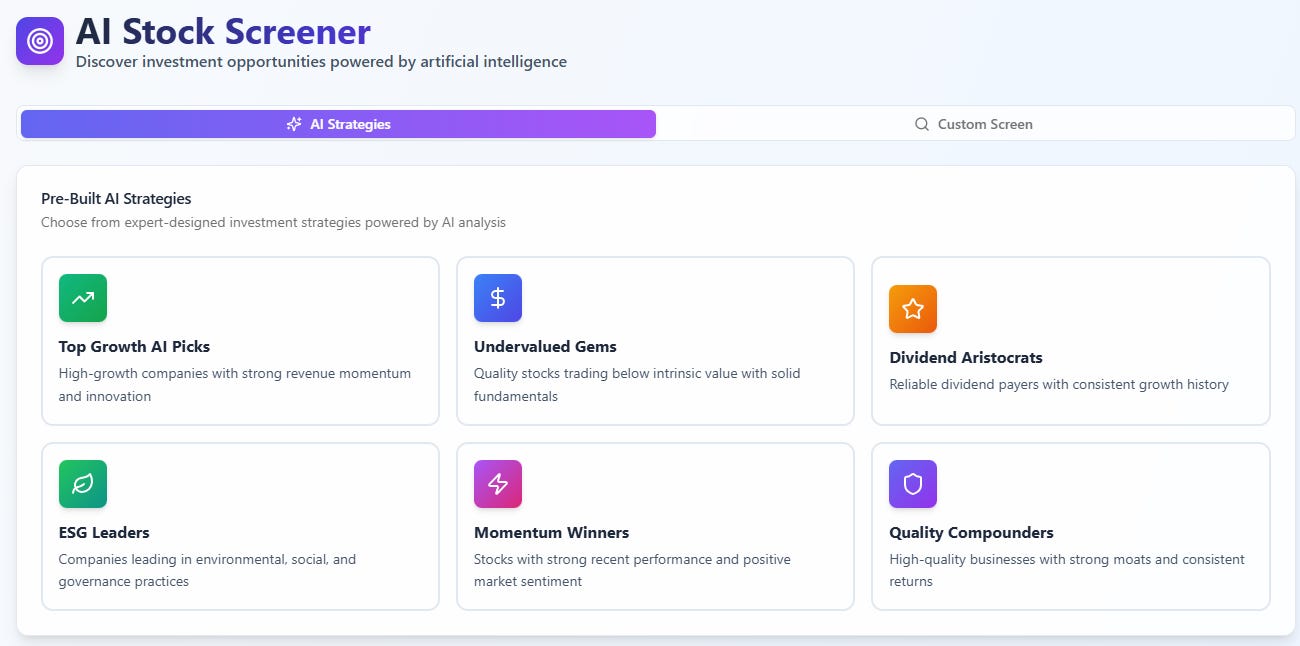Click the purple shield icon
Viewport: 1300px width, 646px height.
pyautogui.click(x=913, y=484)
